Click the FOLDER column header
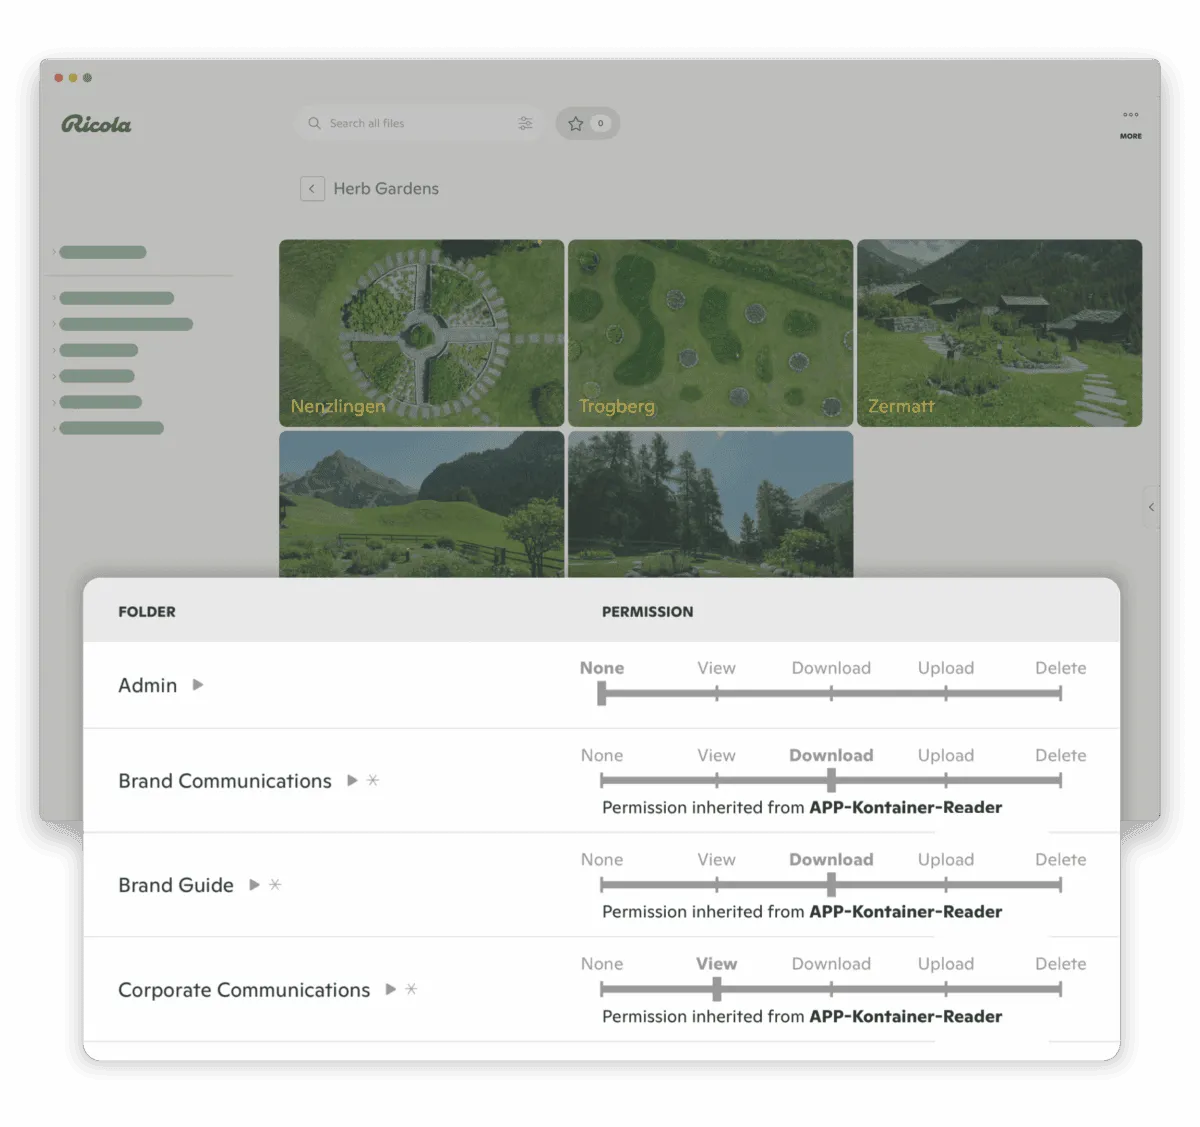Image resolution: width=1200 pixels, height=1127 pixels. [147, 611]
